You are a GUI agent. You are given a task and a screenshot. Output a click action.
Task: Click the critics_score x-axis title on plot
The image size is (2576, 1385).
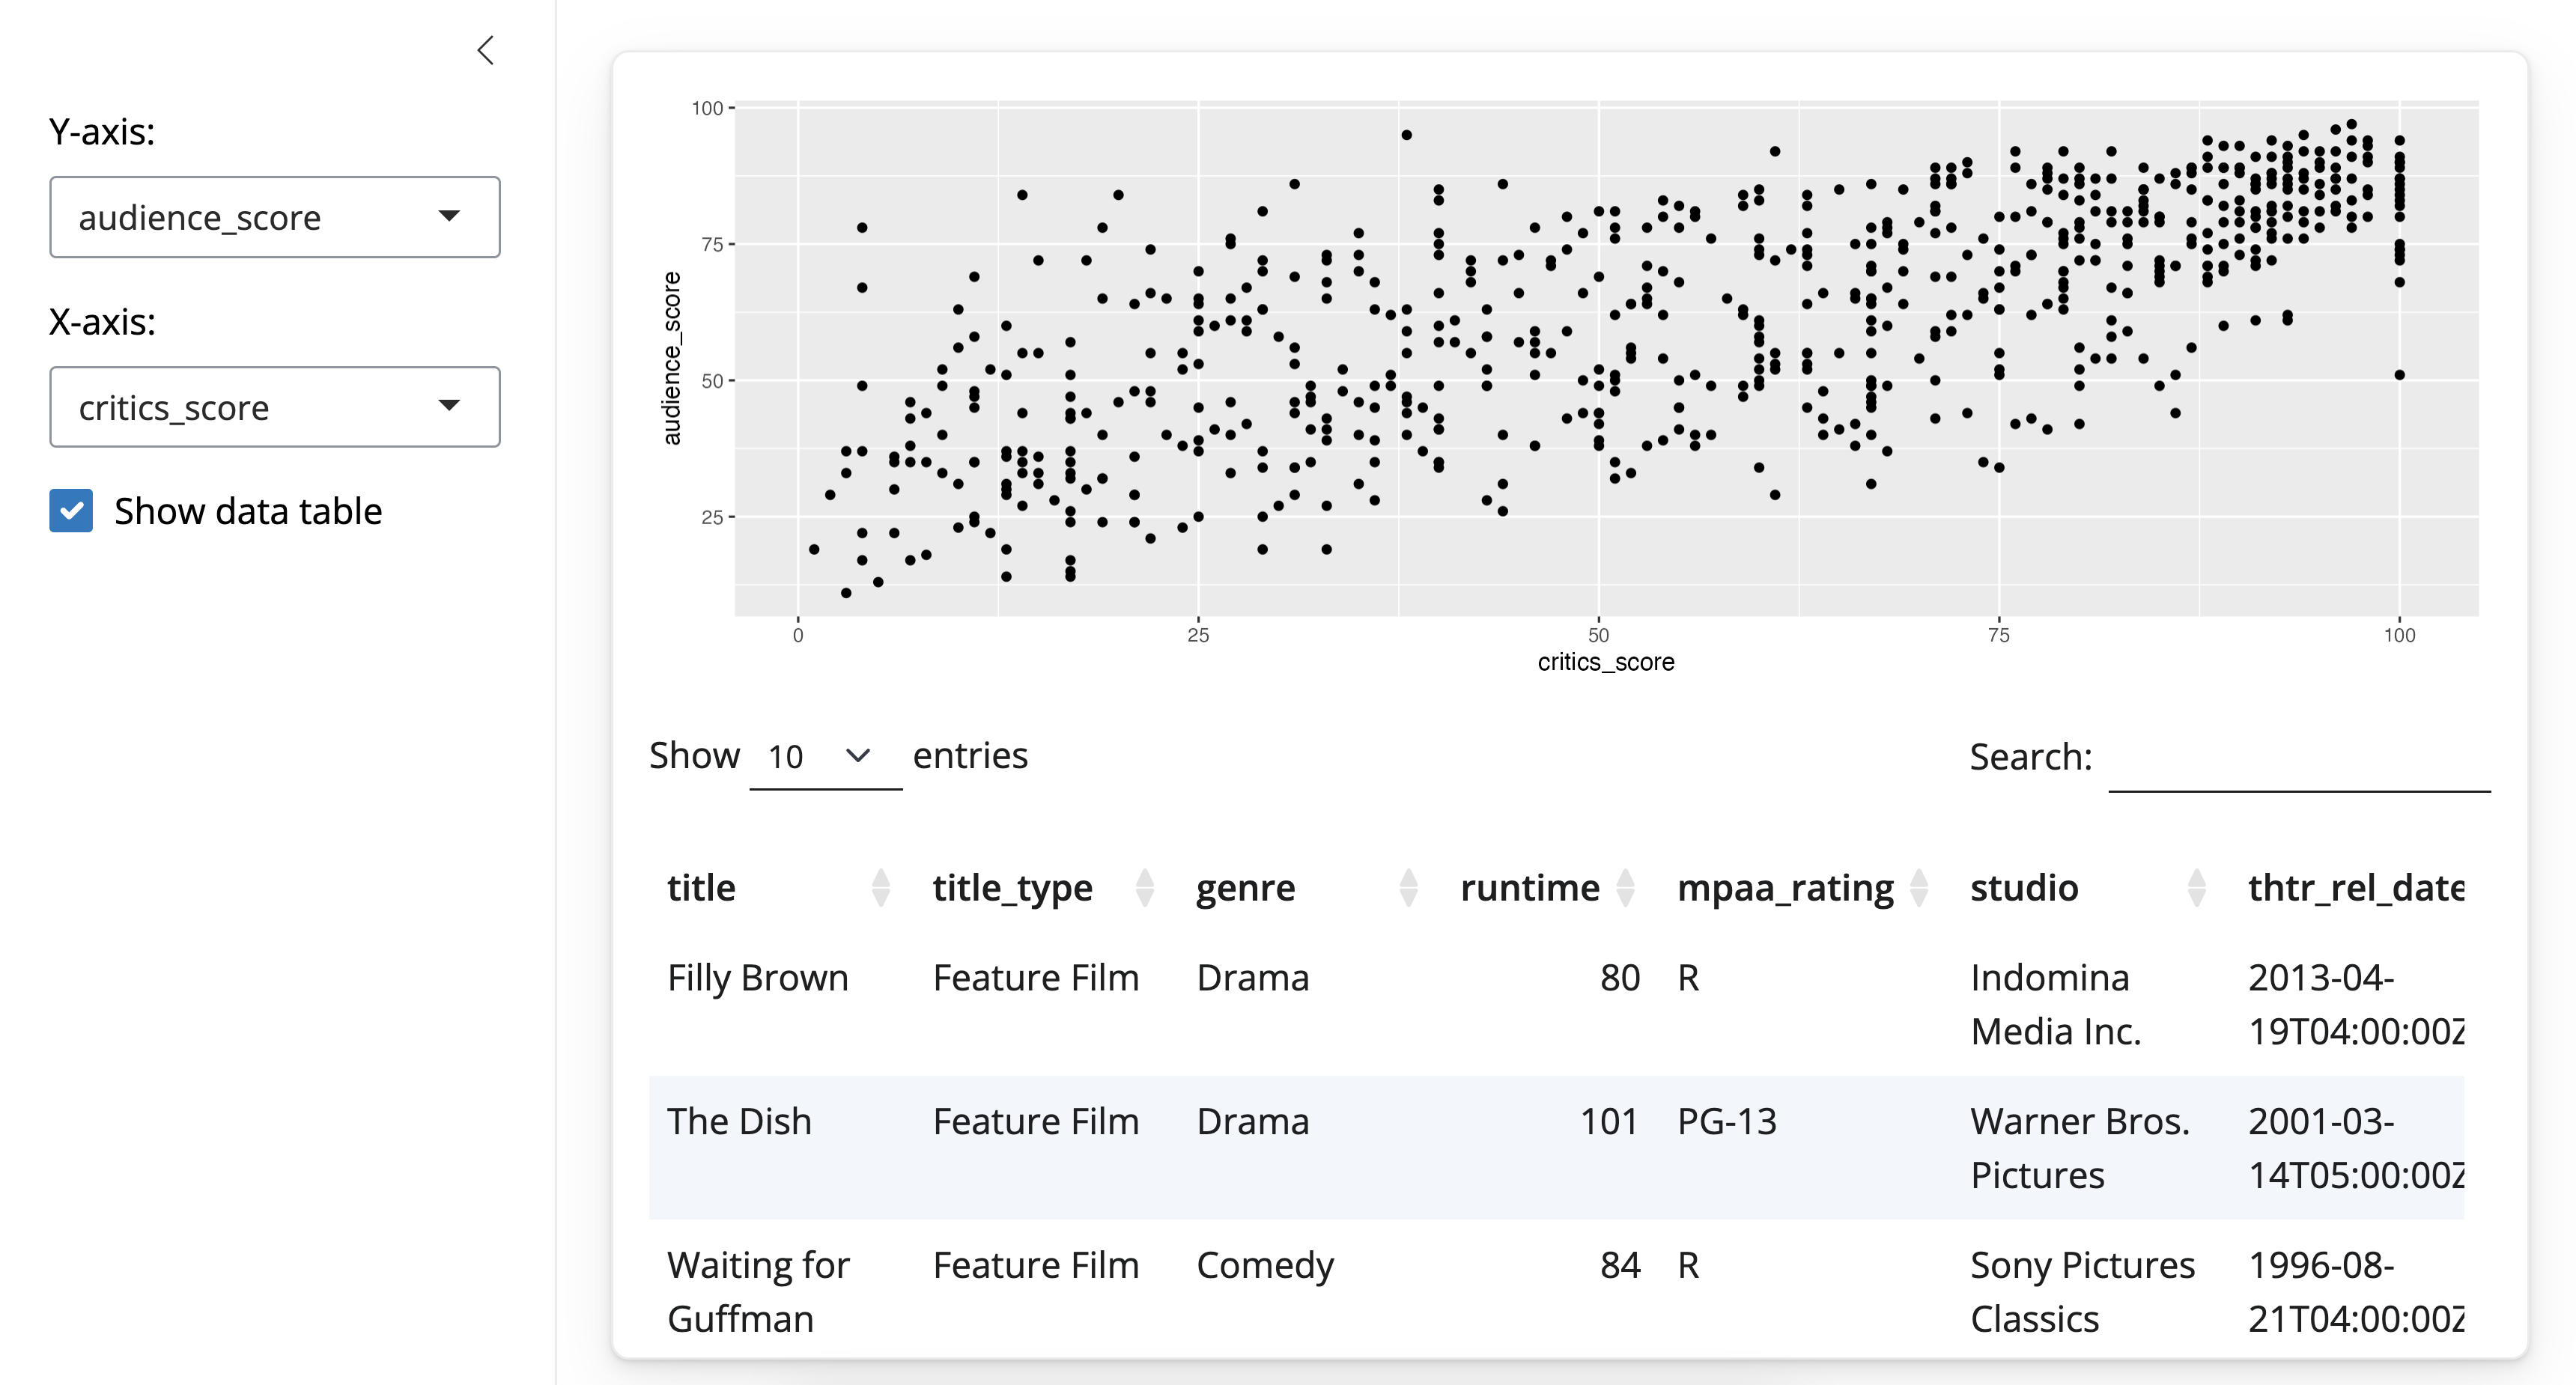tap(1606, 662)
